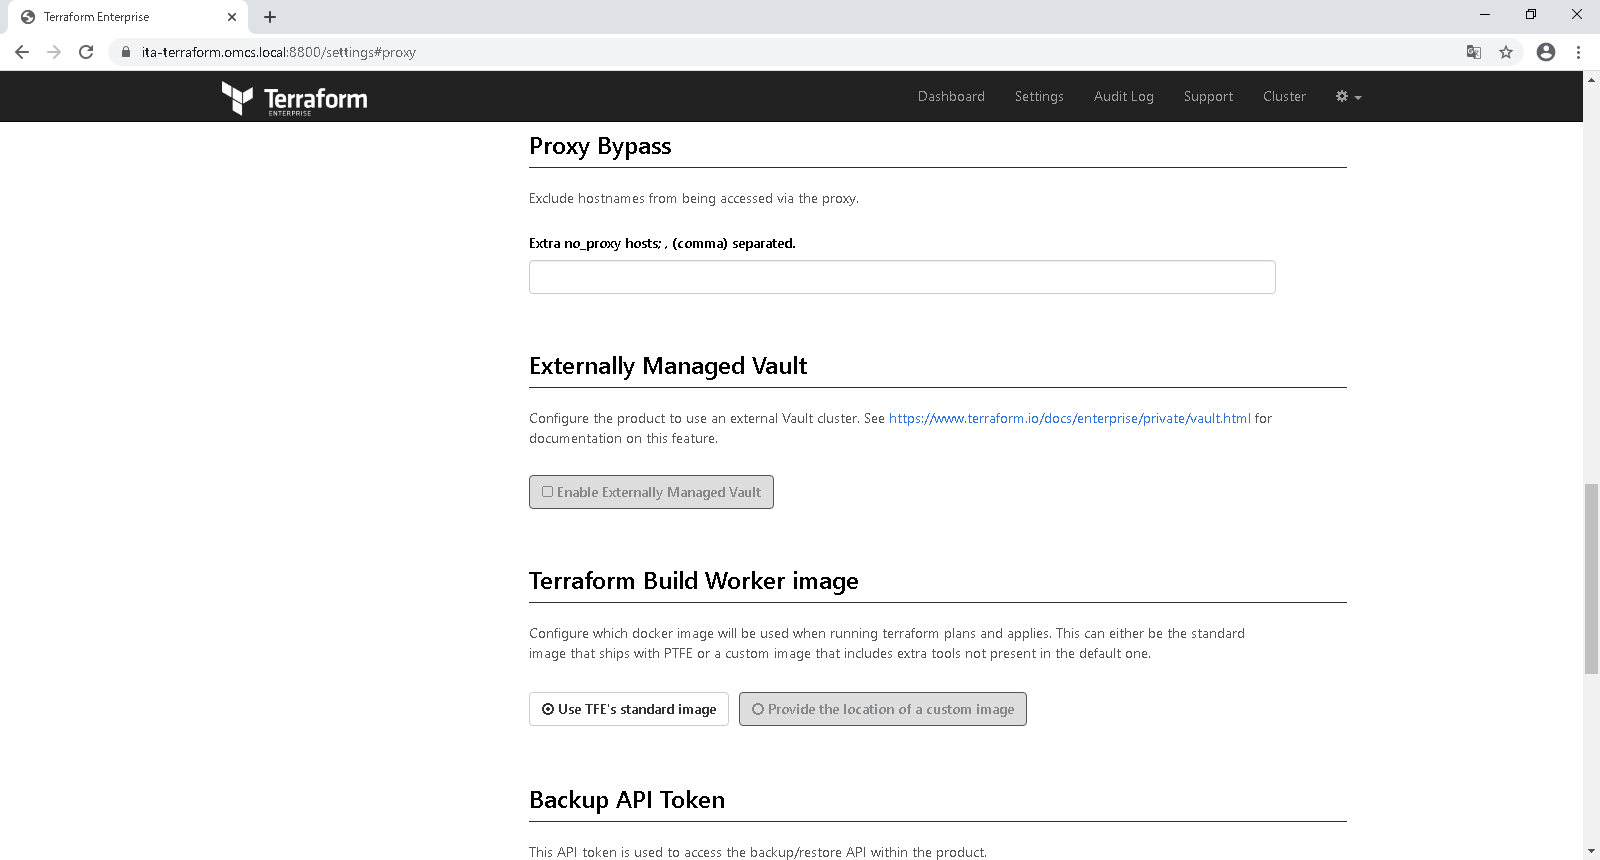This screenshot has height=860, width=1600.
Task: Click the scrollbar down arrow
Action: 1591,852
